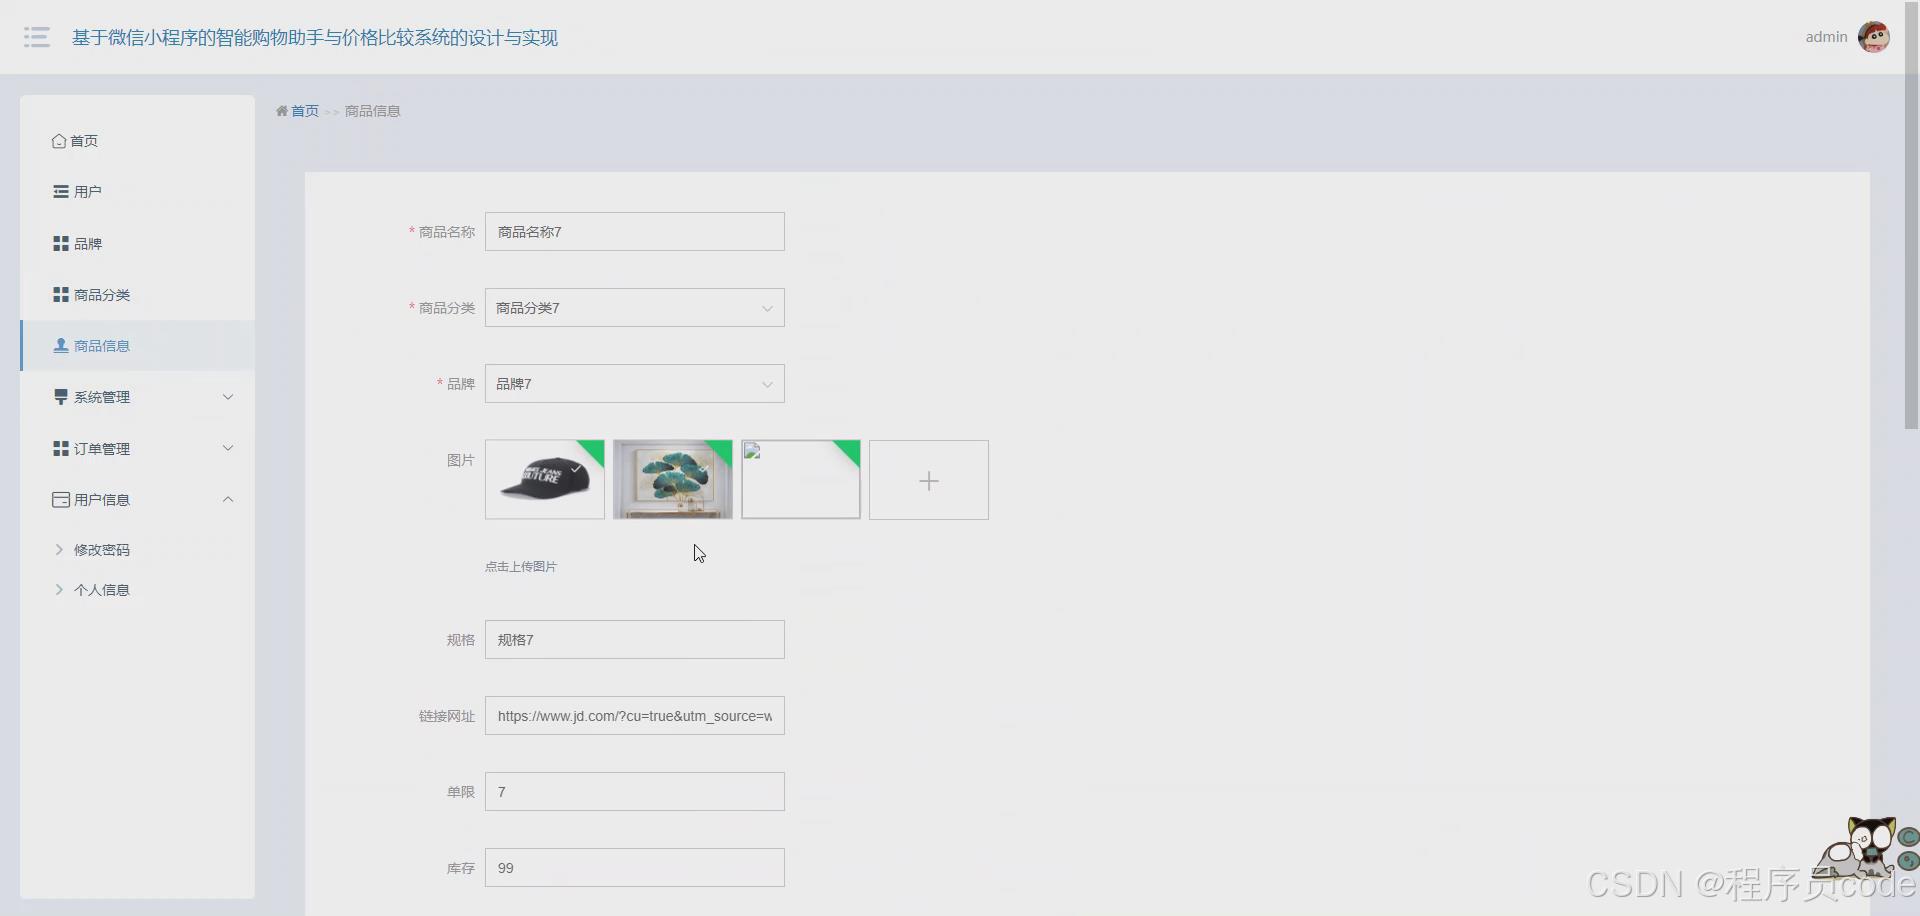Screen dimensions: 1920x916
Task: Toggle the sidebar hamburger menu icon
Action: click(37, 37)
